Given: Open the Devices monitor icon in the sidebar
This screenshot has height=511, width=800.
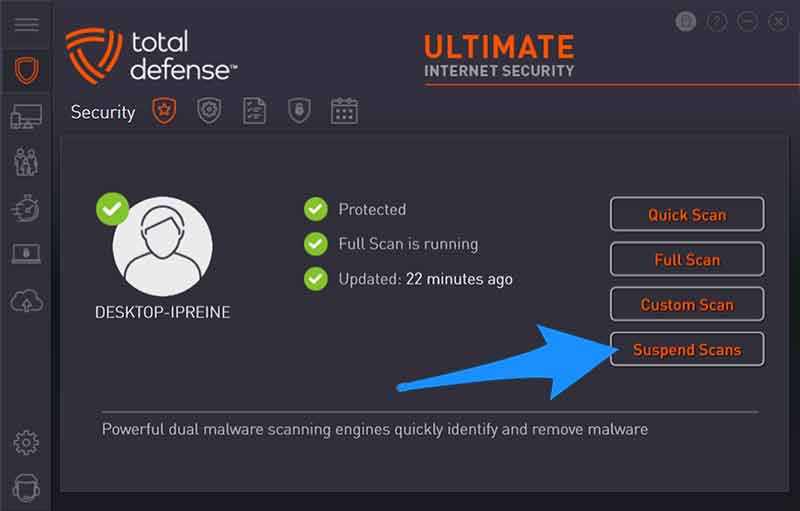Looking at the screenshot, I should [x=26, y=116].
